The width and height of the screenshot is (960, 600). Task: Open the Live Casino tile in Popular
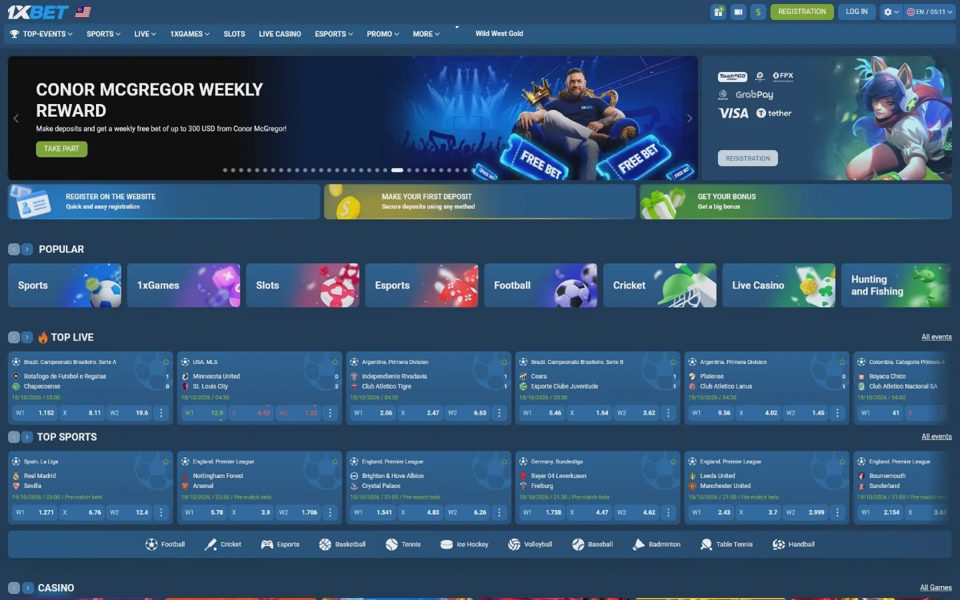coord(779,285)
